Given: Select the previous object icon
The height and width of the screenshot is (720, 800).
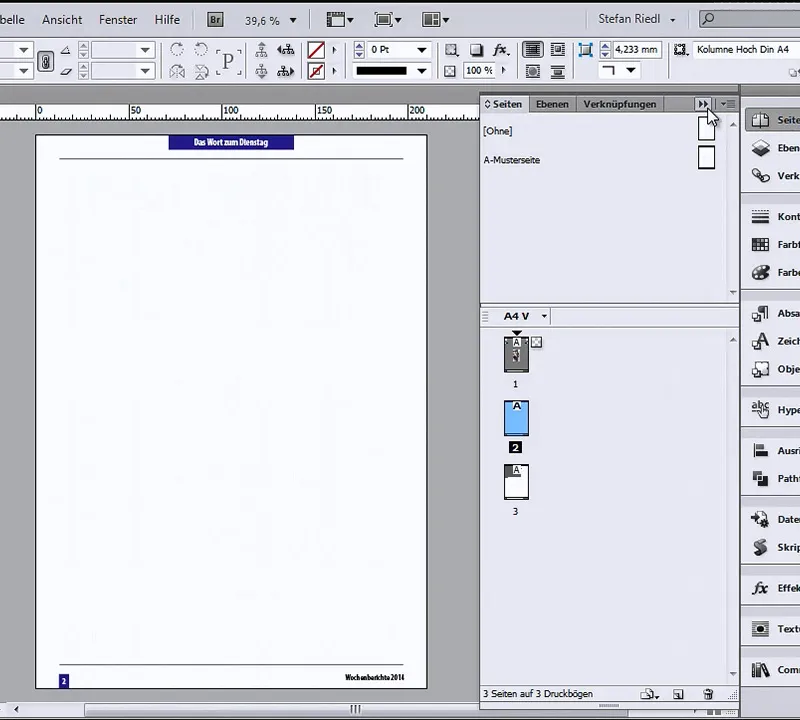Looking at the screenshot, I should point(286,49).
